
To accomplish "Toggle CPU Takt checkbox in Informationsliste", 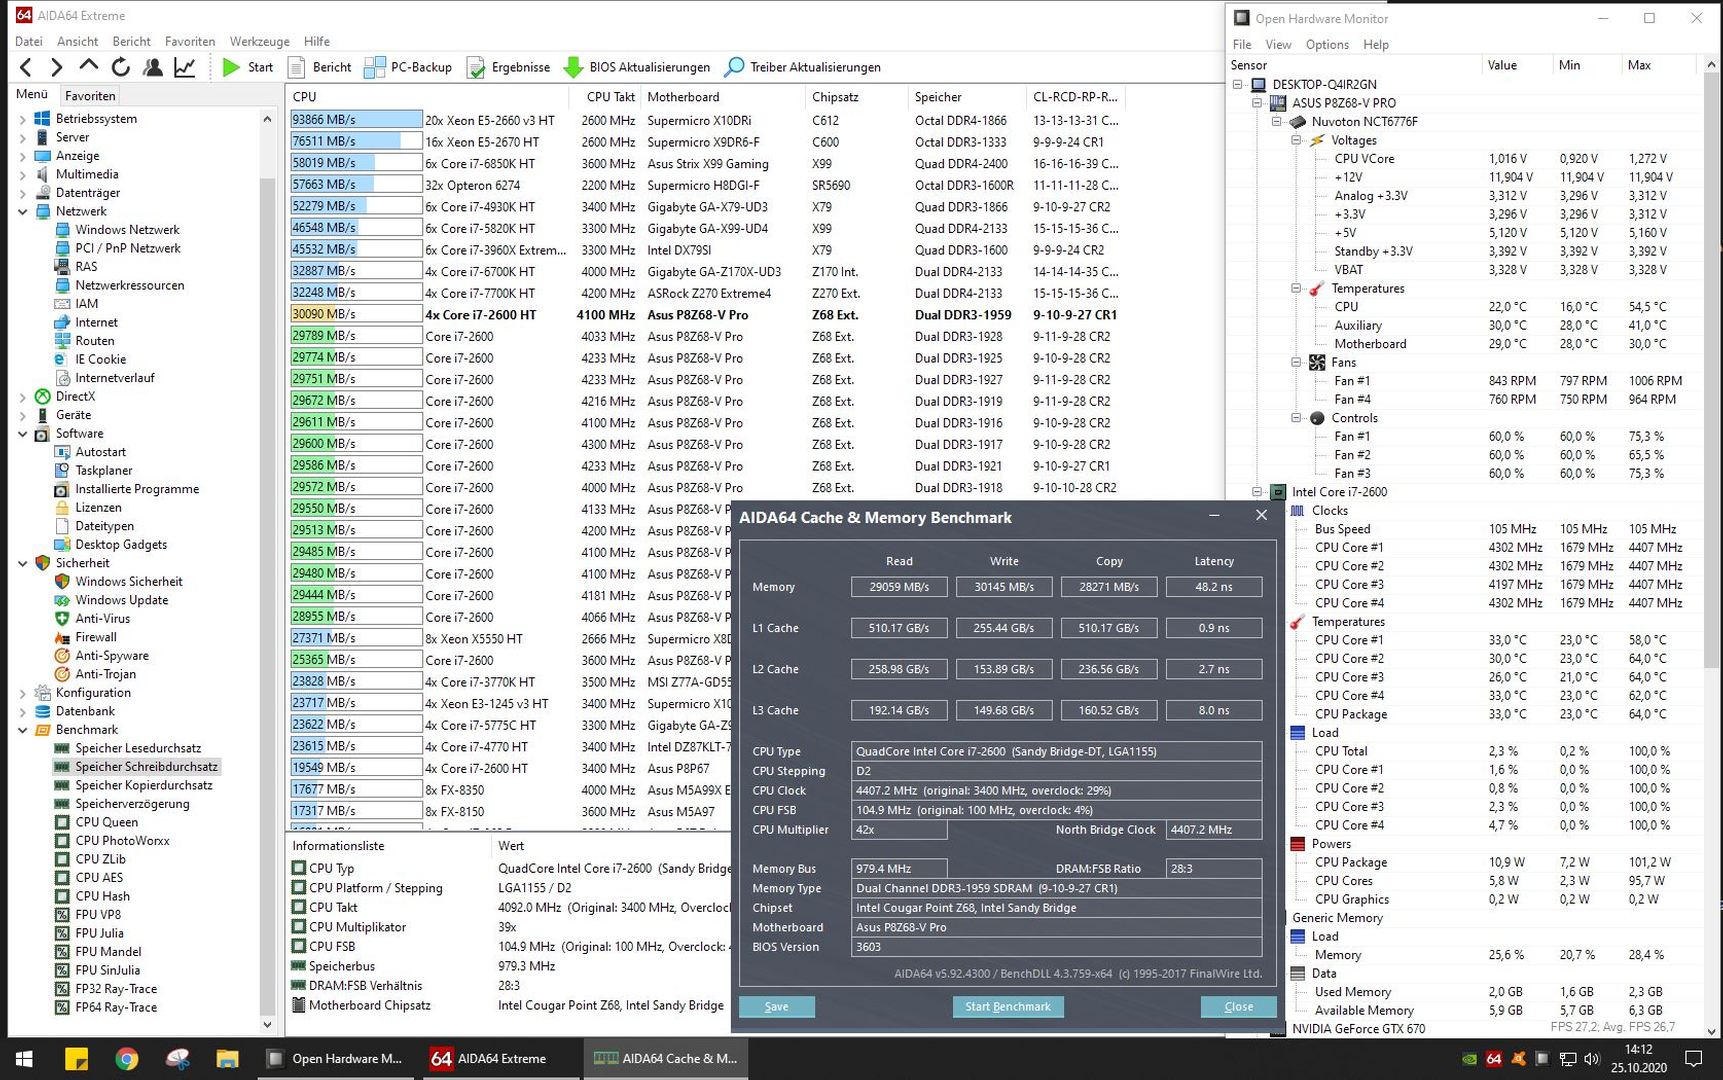I will click(298, 907).
